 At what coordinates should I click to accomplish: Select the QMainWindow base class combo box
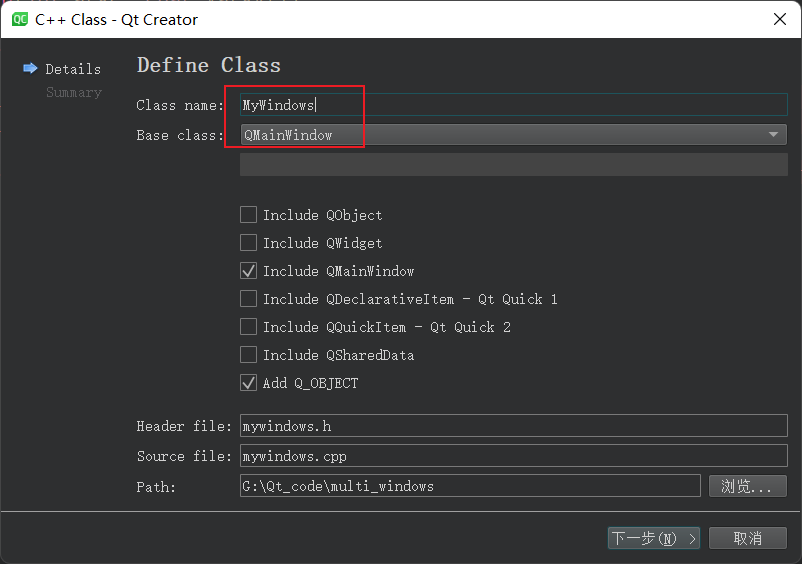coord(514,135)
